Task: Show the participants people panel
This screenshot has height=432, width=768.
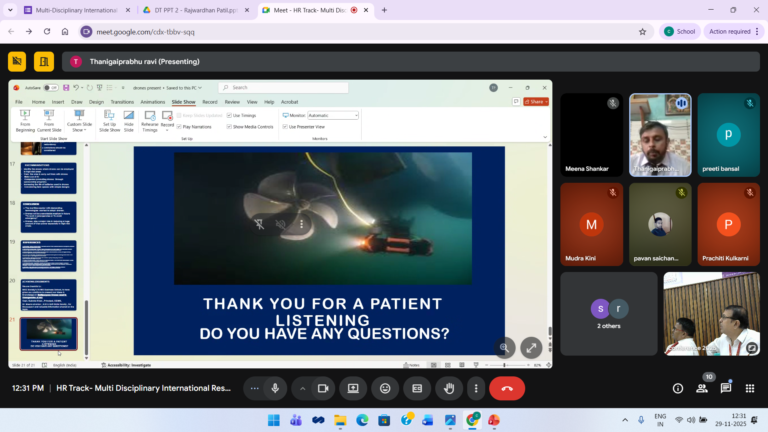Action: tap(702, 388)
